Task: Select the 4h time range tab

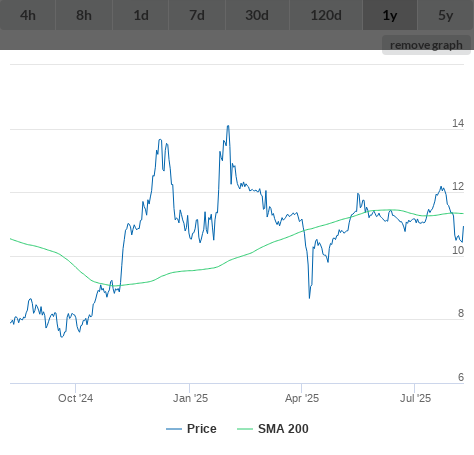Action: tap(28, 15)
